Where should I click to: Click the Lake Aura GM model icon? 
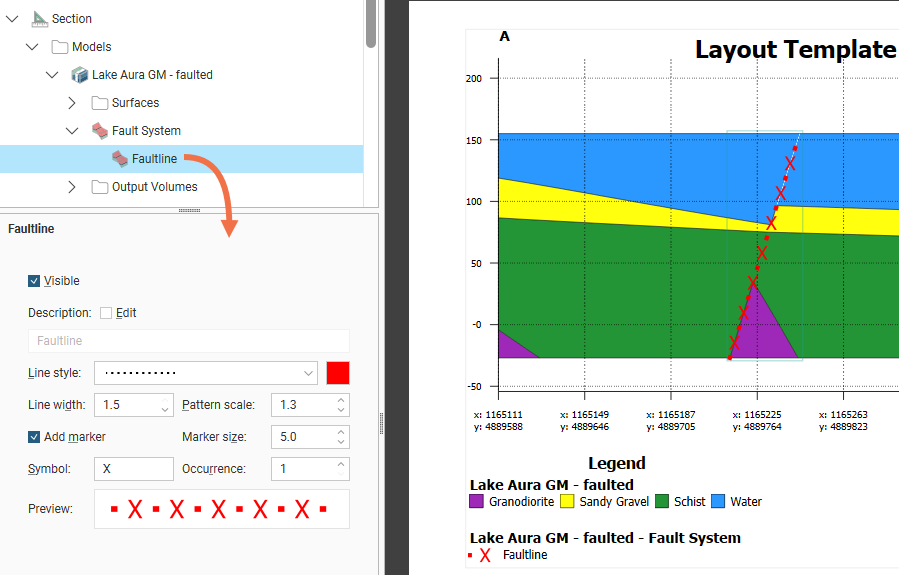79,75
